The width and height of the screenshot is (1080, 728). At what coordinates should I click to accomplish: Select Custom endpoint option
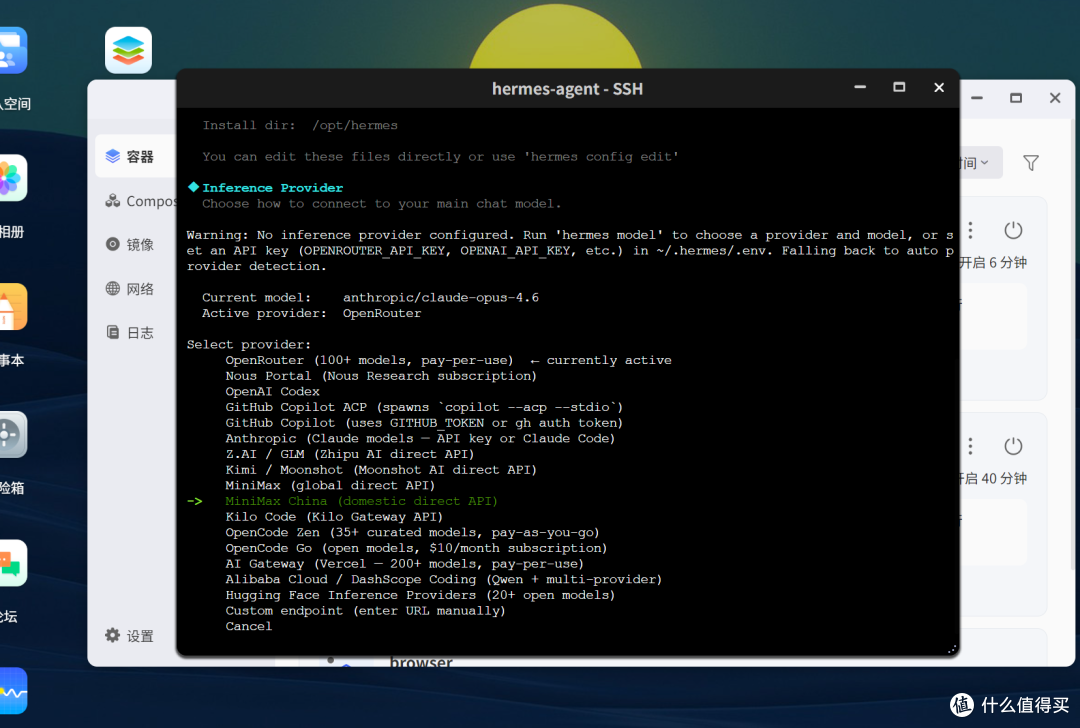(x=365, y=611)
